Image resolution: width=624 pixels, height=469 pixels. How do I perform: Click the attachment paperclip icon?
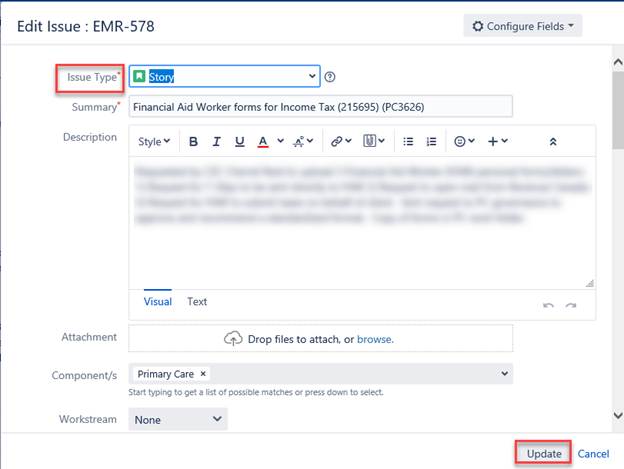(369, 141)
